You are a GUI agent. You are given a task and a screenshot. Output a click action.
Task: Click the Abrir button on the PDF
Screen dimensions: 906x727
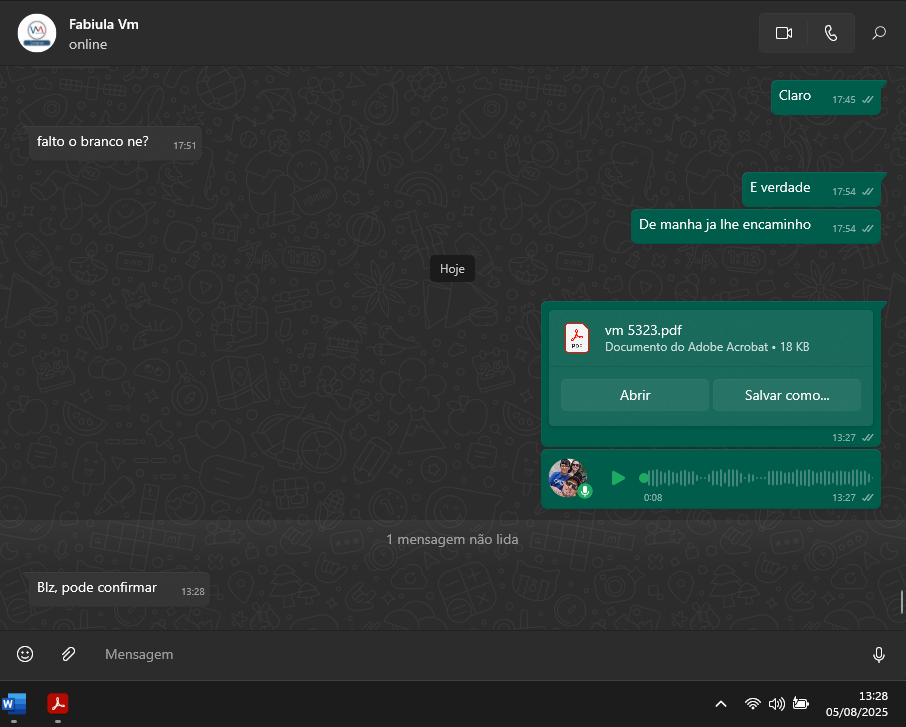coord(635,395)
